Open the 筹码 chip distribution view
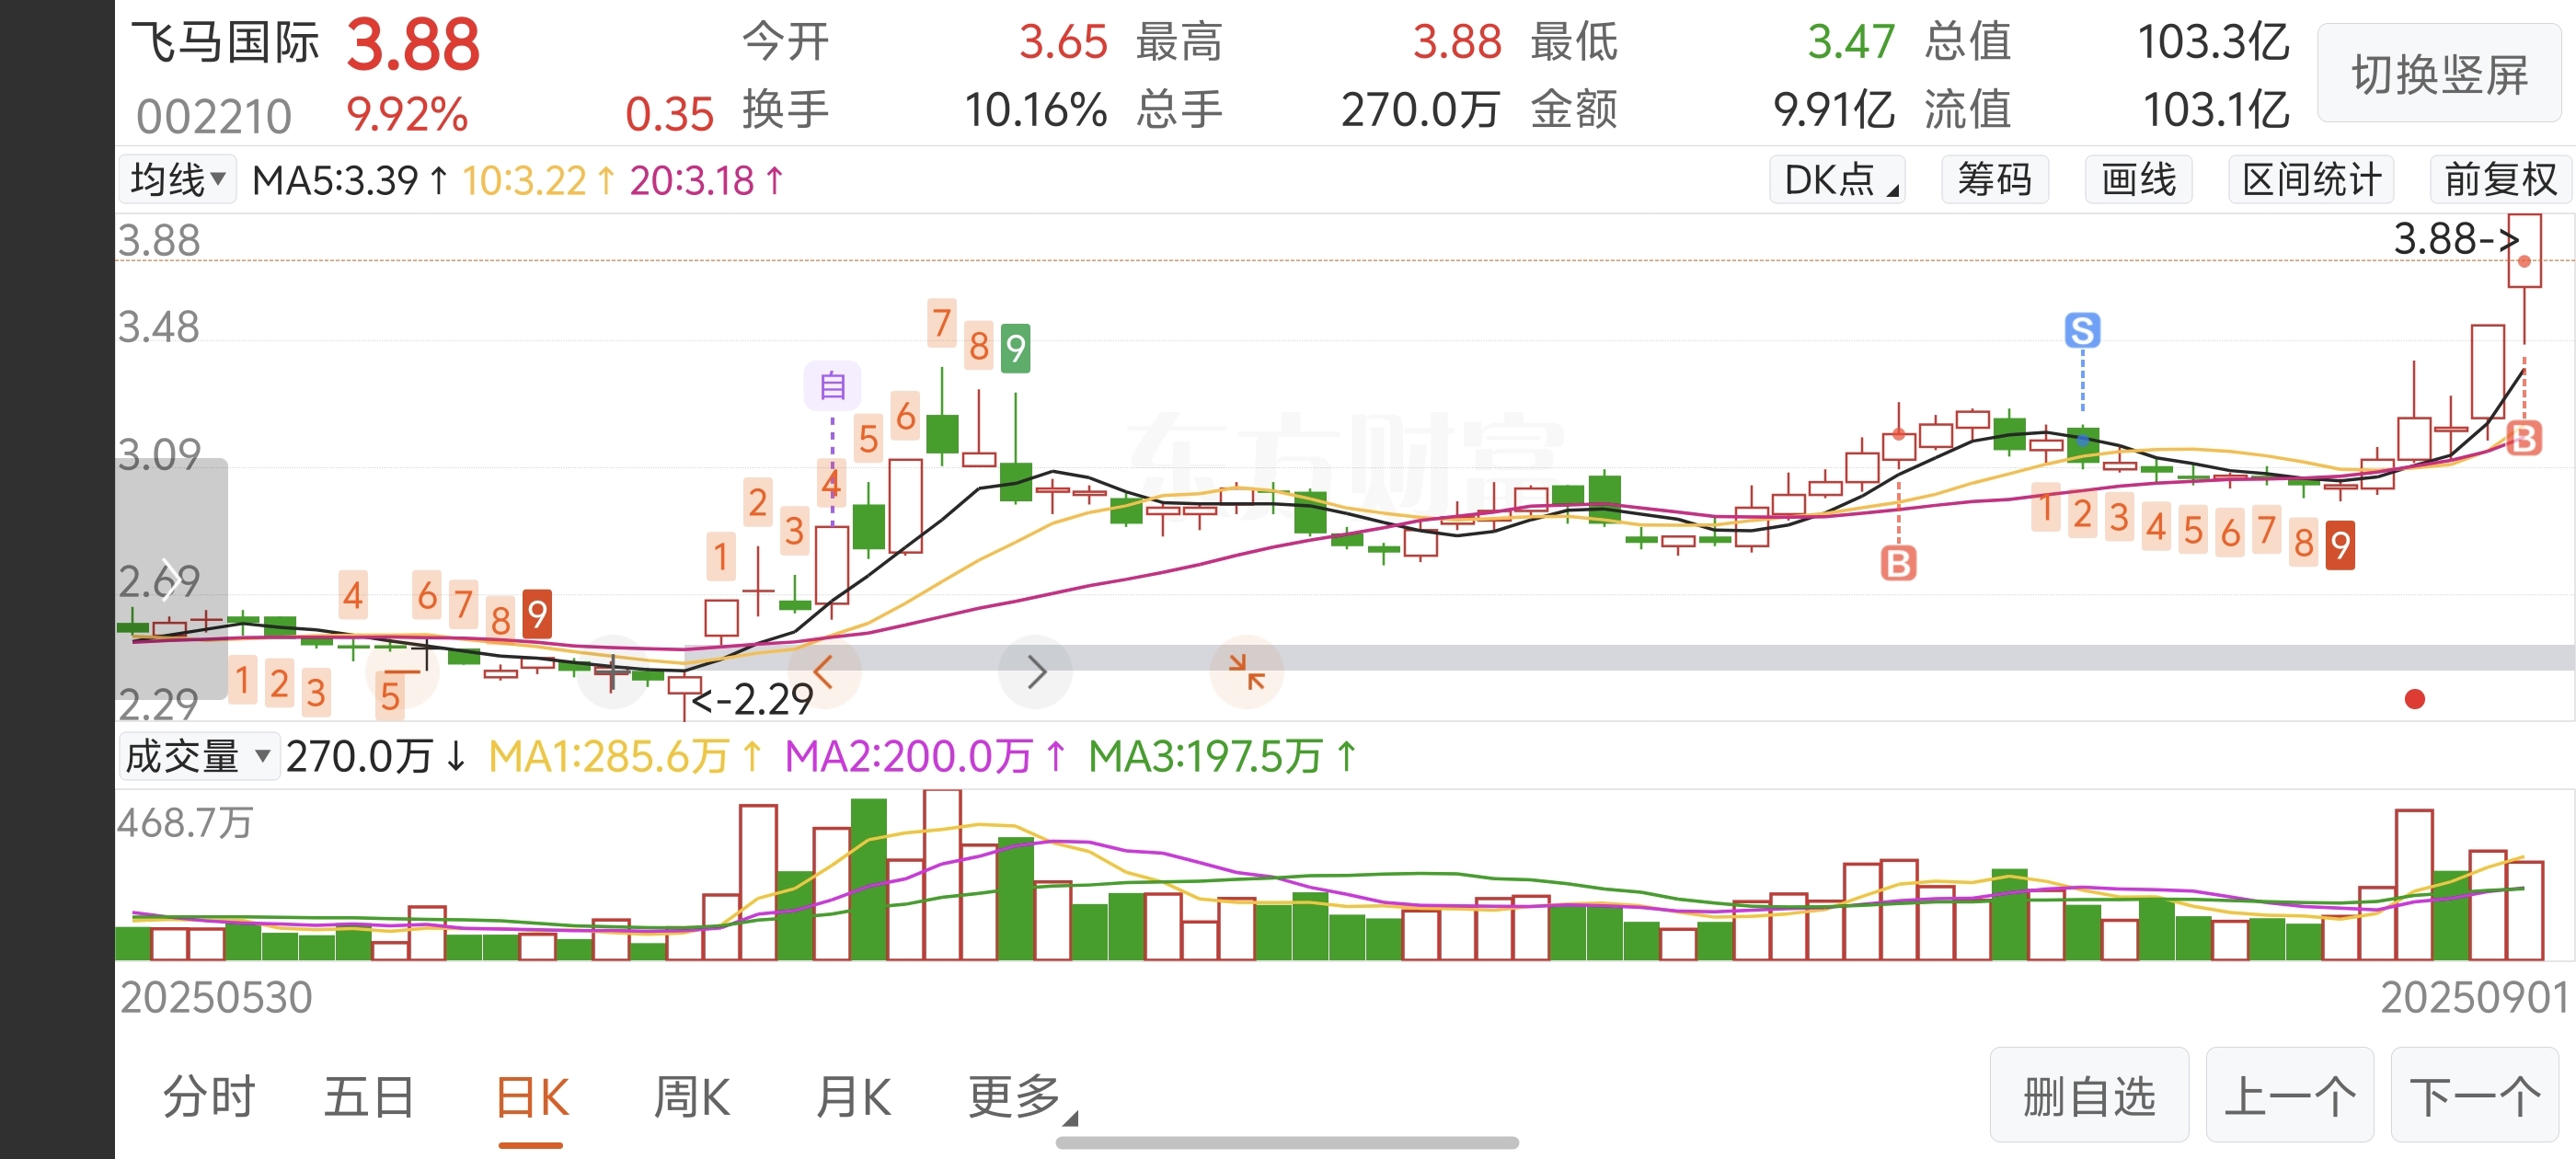The image size is (2576, 1159). (x=1994, y=180)
